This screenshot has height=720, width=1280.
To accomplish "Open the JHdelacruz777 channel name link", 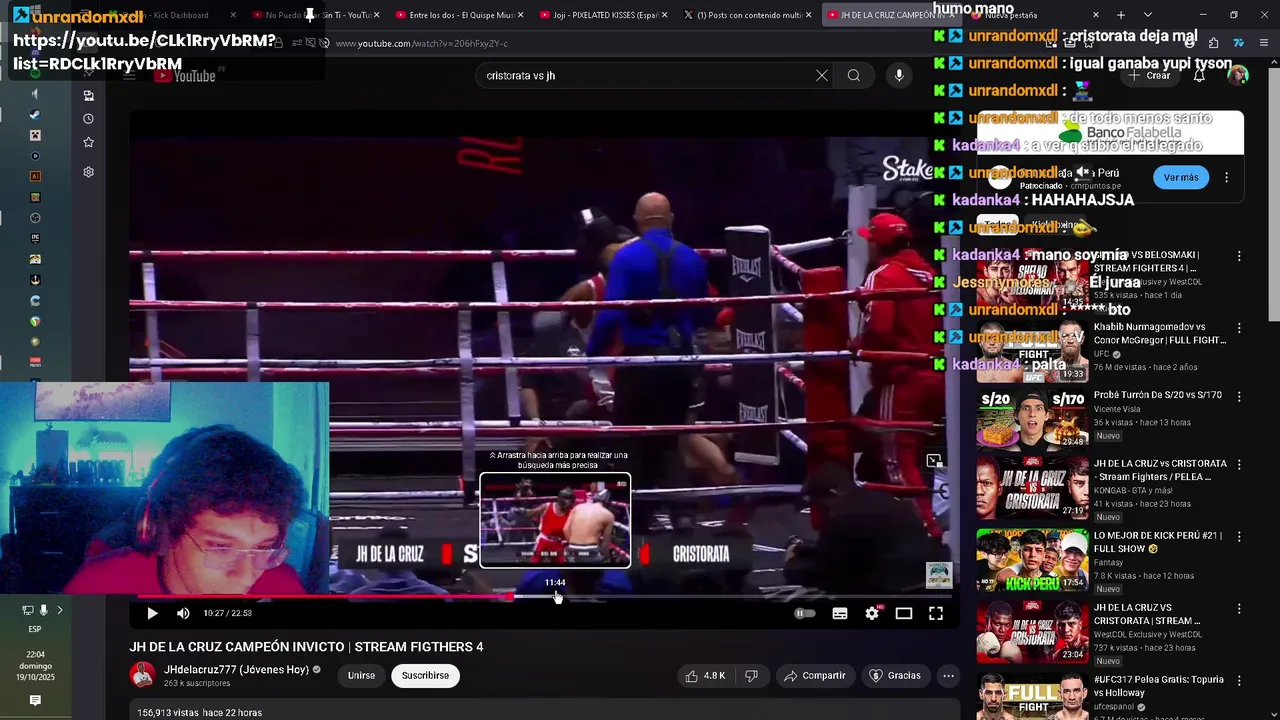I will pyautogui.click(x=236, y=670).
